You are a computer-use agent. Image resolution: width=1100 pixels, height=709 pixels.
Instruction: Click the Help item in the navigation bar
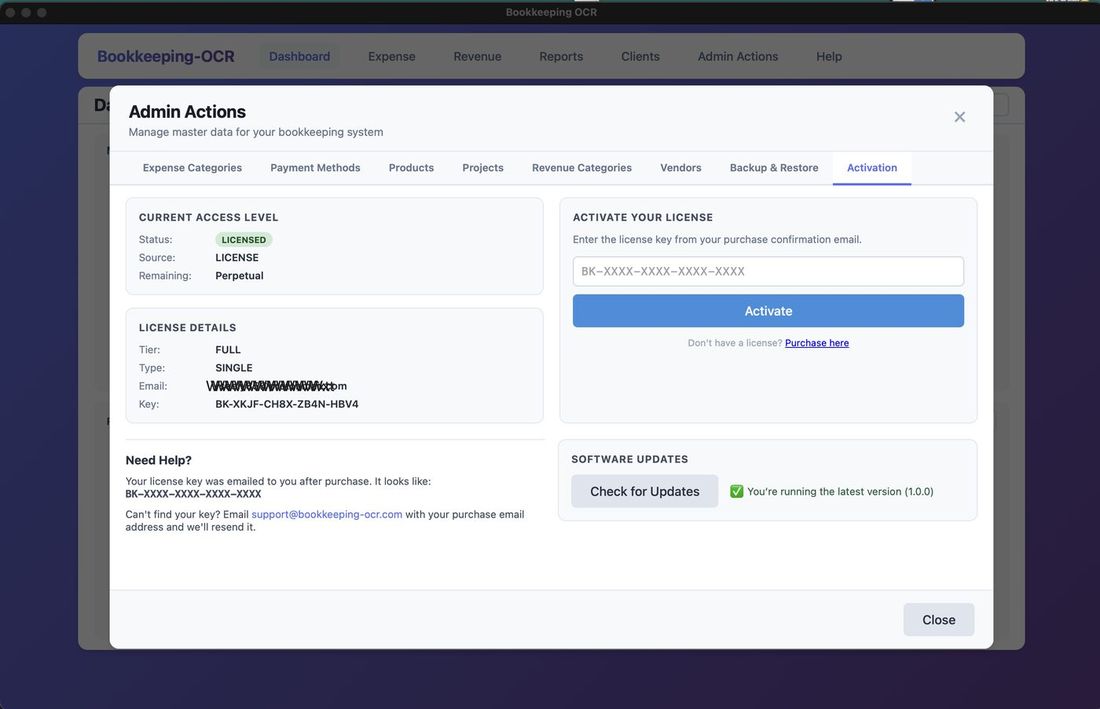[828, 56]
